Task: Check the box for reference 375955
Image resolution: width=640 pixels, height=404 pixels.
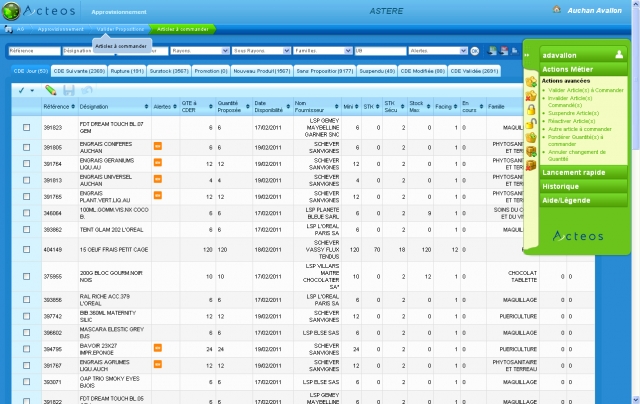Action: [x=27, y=276]
